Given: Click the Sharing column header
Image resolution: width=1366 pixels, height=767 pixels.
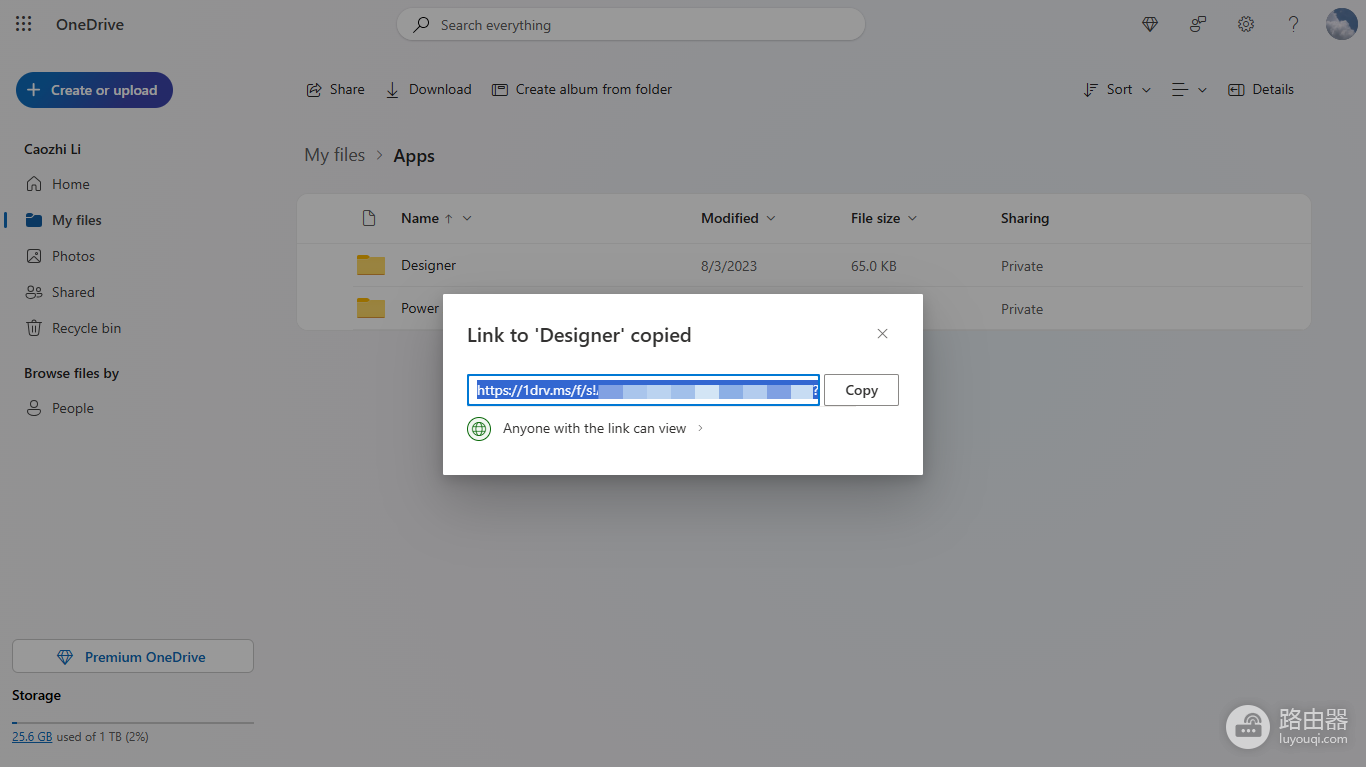Looking at the screenshot, I should [x=1025, y=218].
